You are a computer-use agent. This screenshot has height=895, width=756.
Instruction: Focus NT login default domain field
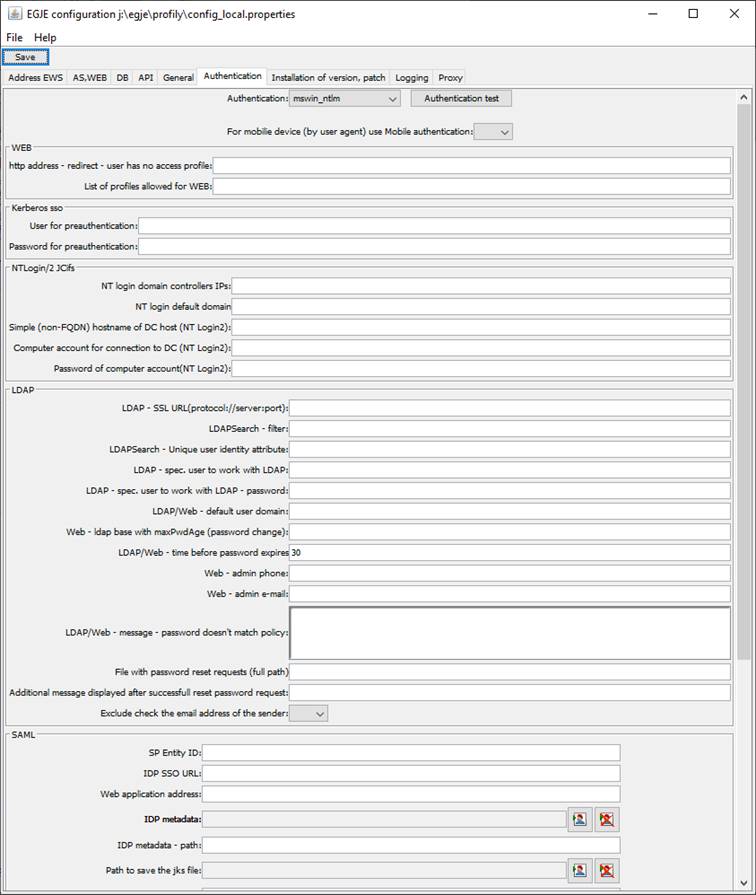tap(481, 307)
